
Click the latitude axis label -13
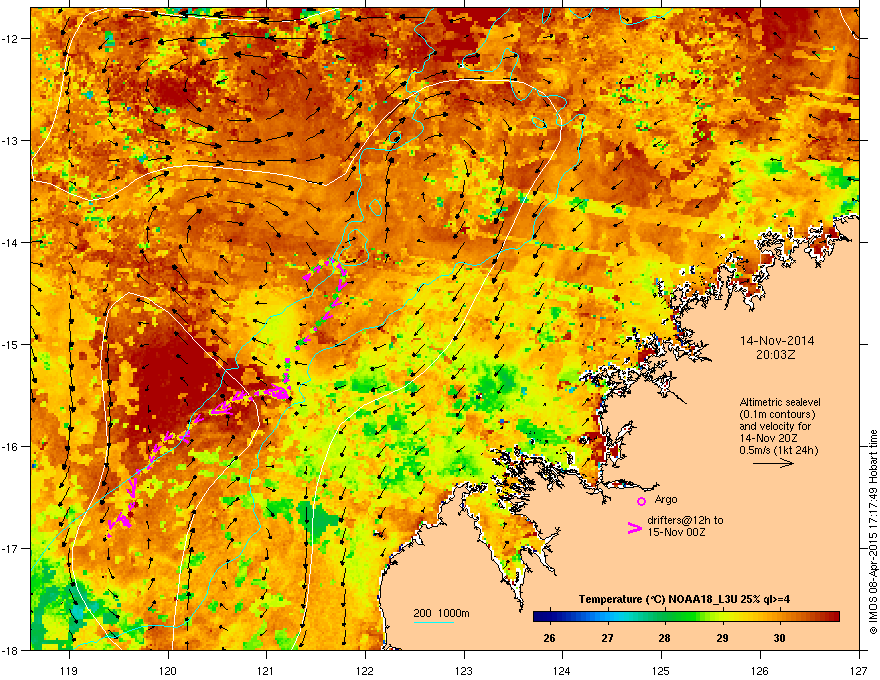(11, 140)
